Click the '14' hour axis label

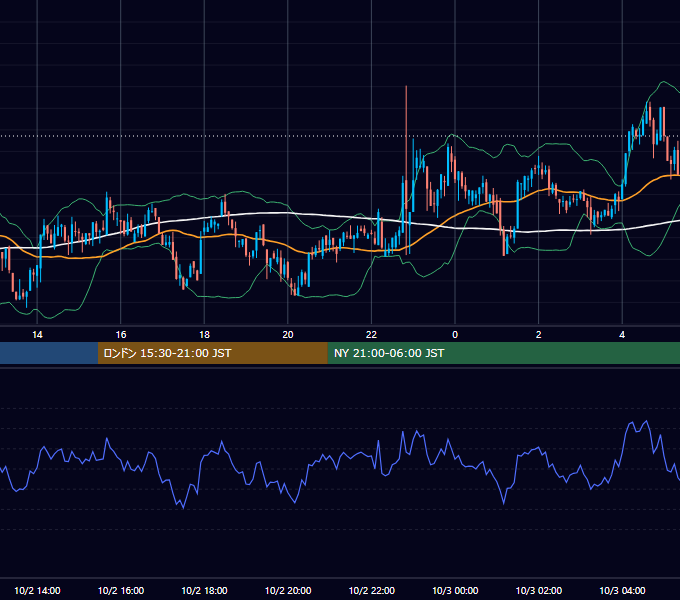pos(37,335)
